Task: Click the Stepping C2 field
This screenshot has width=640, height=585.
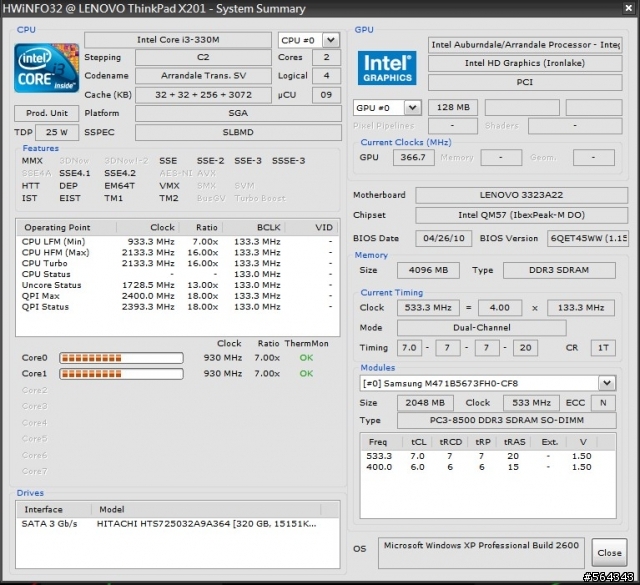Action: [203, 57]
